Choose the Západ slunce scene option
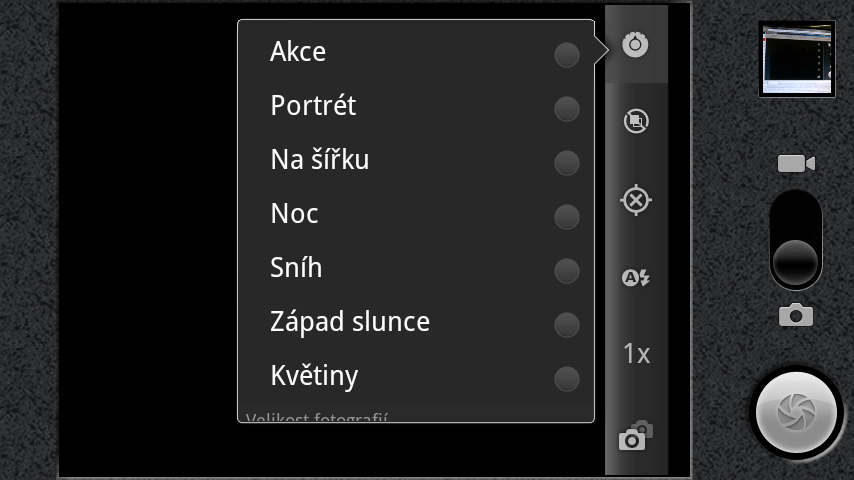The width and height of the screenshot is (854, 480). tap(416, 322)
